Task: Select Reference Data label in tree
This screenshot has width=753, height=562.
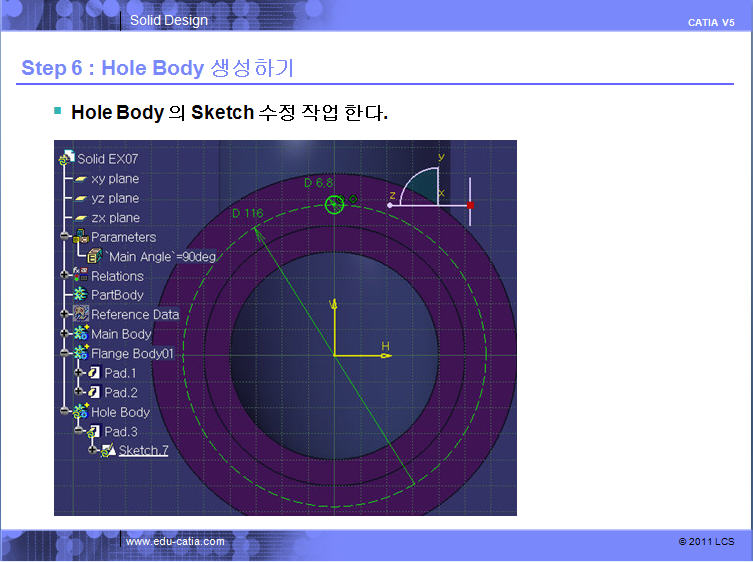Action: 135,315
